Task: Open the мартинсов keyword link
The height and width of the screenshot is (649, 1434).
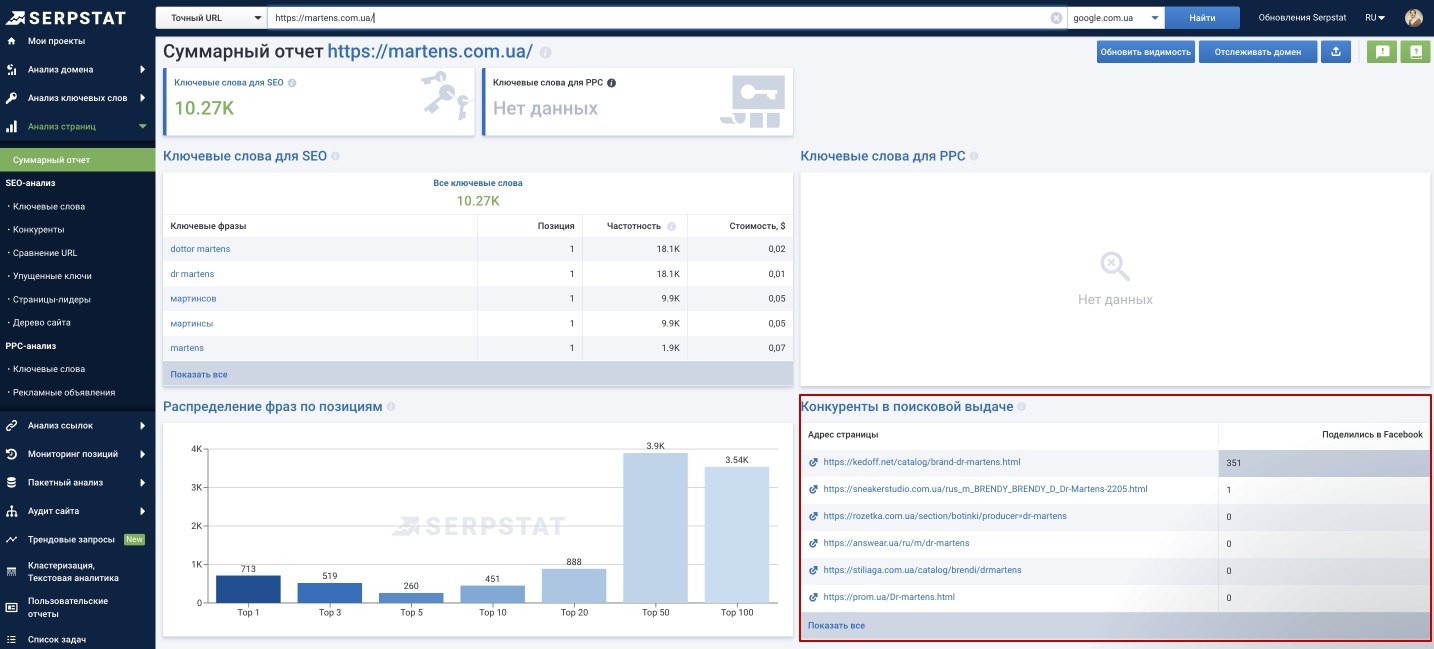Action: [193, 298]
